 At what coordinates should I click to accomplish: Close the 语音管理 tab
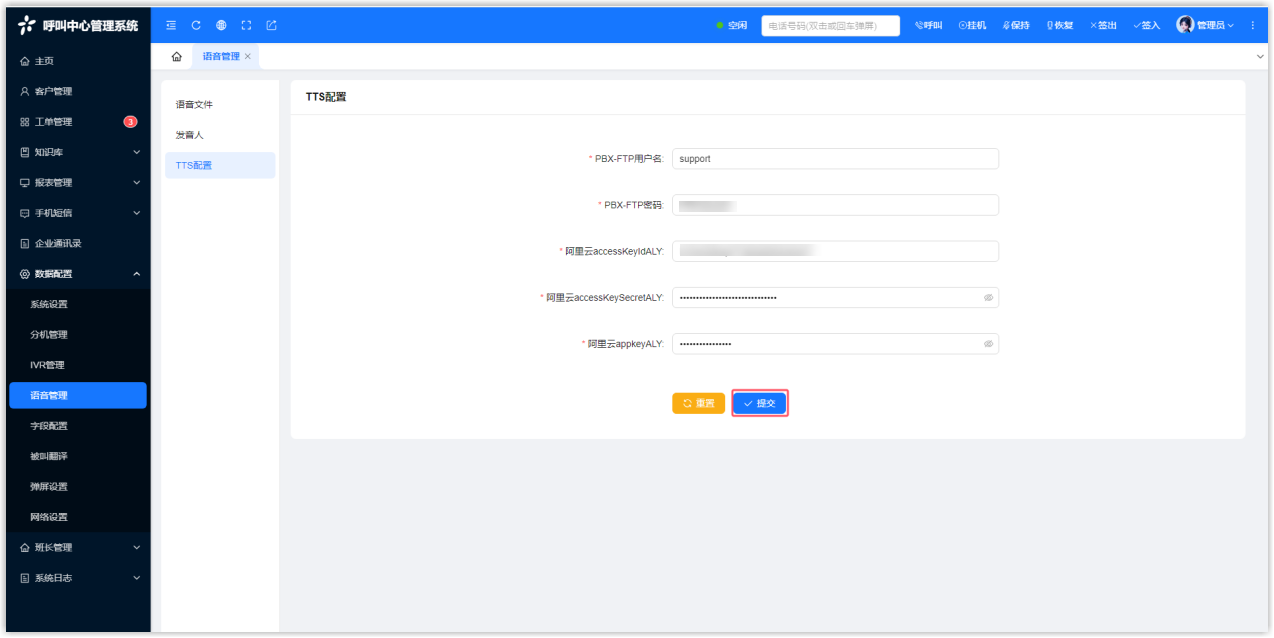click(248, 57)
